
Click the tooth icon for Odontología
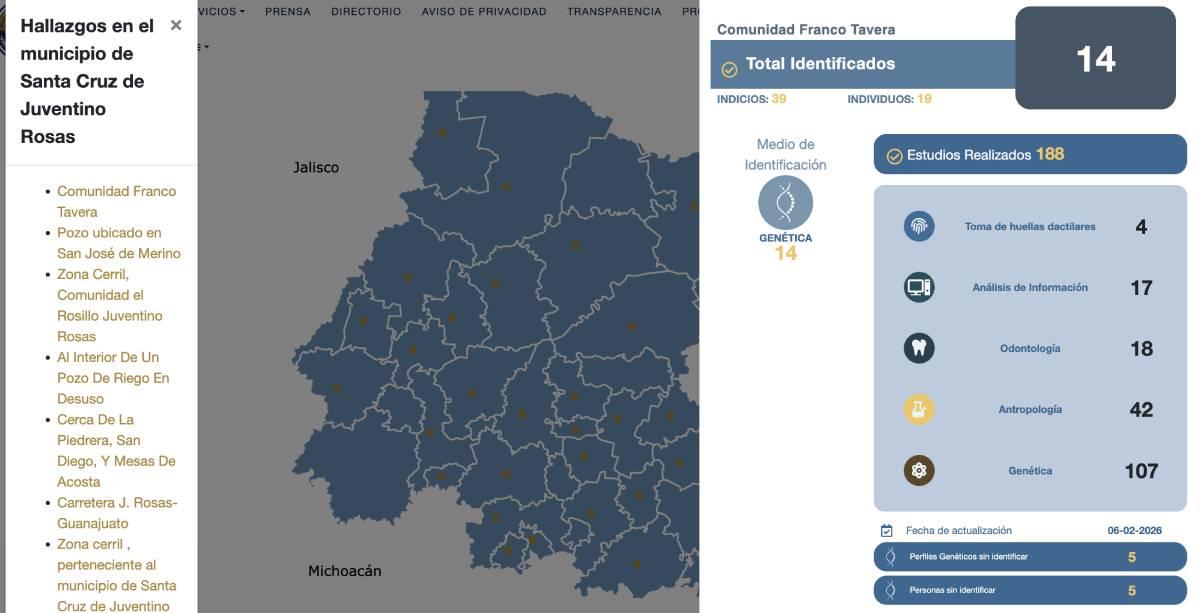(x=919, y=348)
